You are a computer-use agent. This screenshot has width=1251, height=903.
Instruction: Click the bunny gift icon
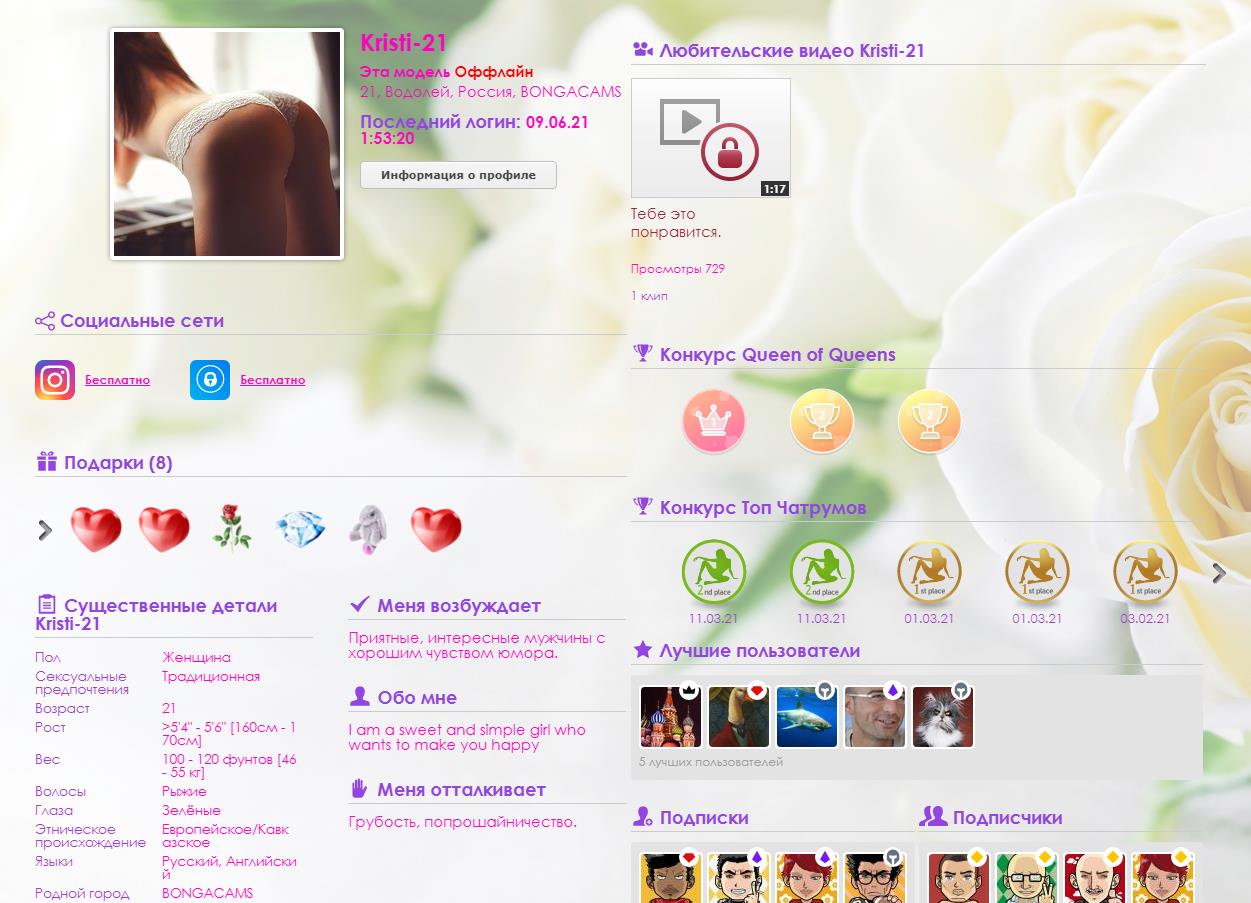pos(367,529)
